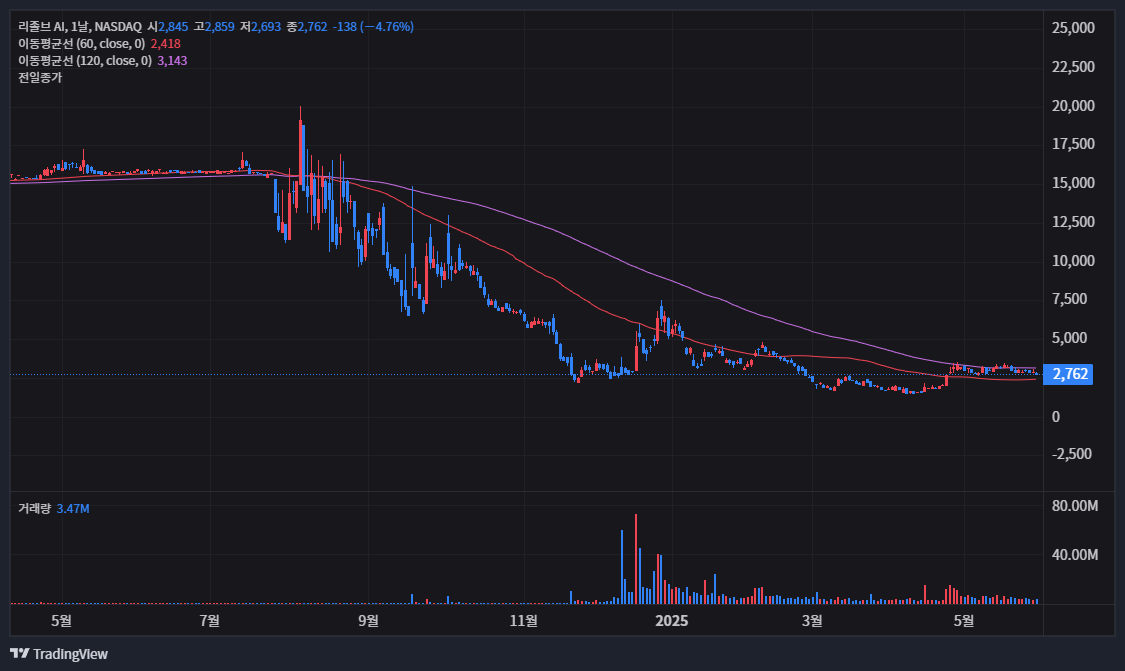Image resolution: width=1125 pixels, height=671 pixels.
Task: Click the 25,000 price axis label
Action: click(1073, 28)
